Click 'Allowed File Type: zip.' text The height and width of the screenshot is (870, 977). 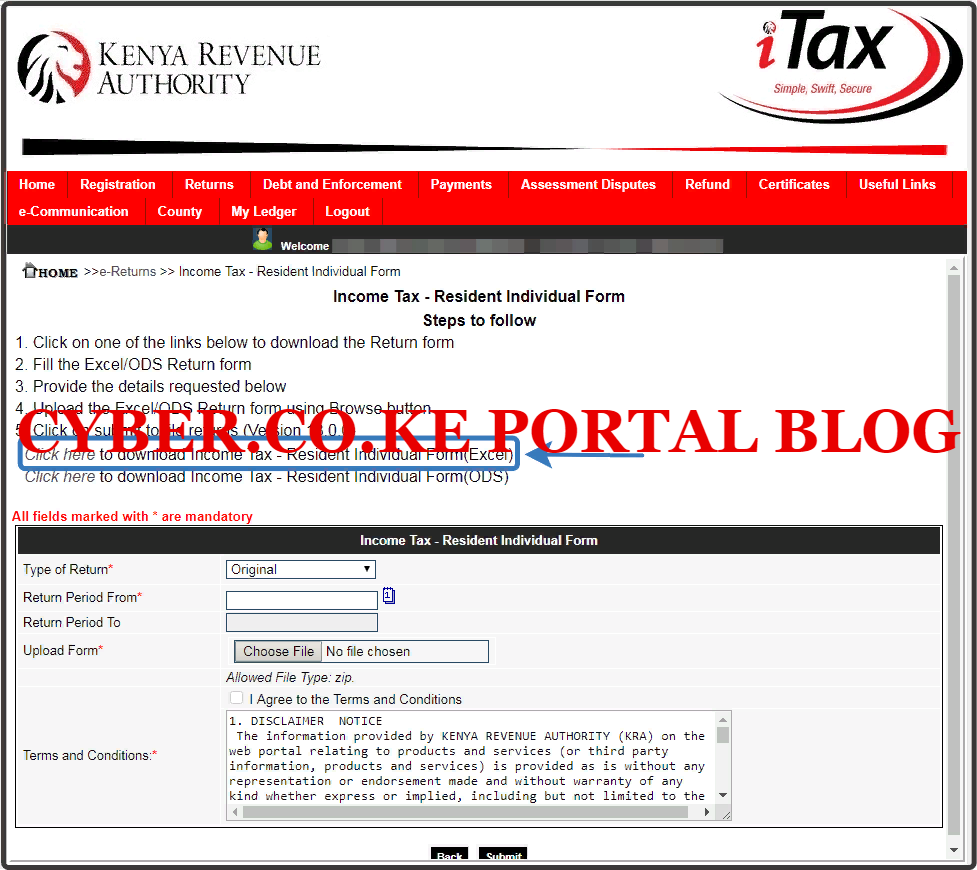coord(290,677)
